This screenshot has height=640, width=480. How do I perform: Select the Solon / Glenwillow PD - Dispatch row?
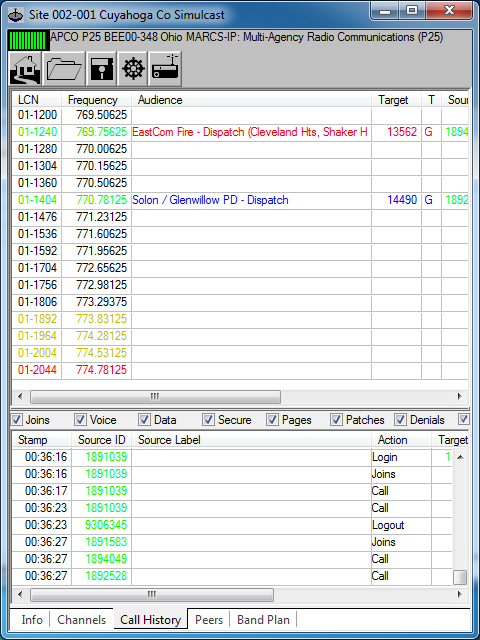click(x=240, y=200)
